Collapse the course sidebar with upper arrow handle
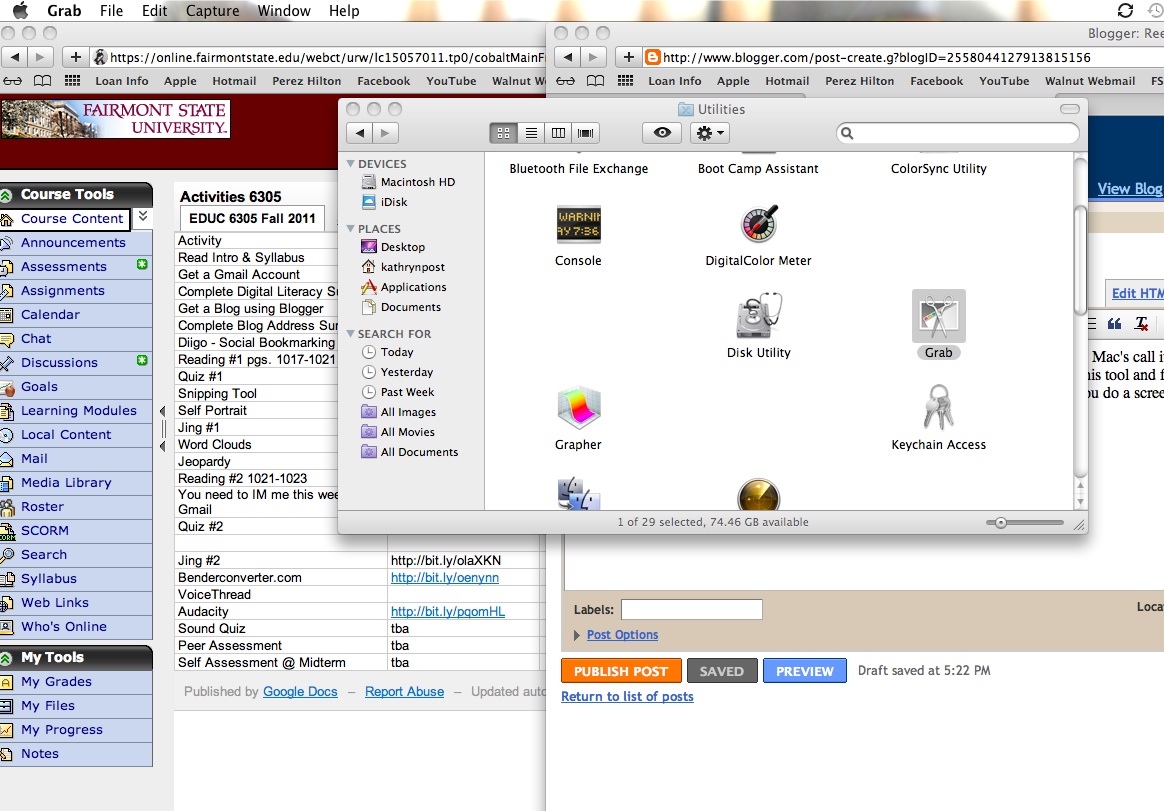Viewport: 1164px width, 811px height. pyautogui.click(x=163, y=411)
